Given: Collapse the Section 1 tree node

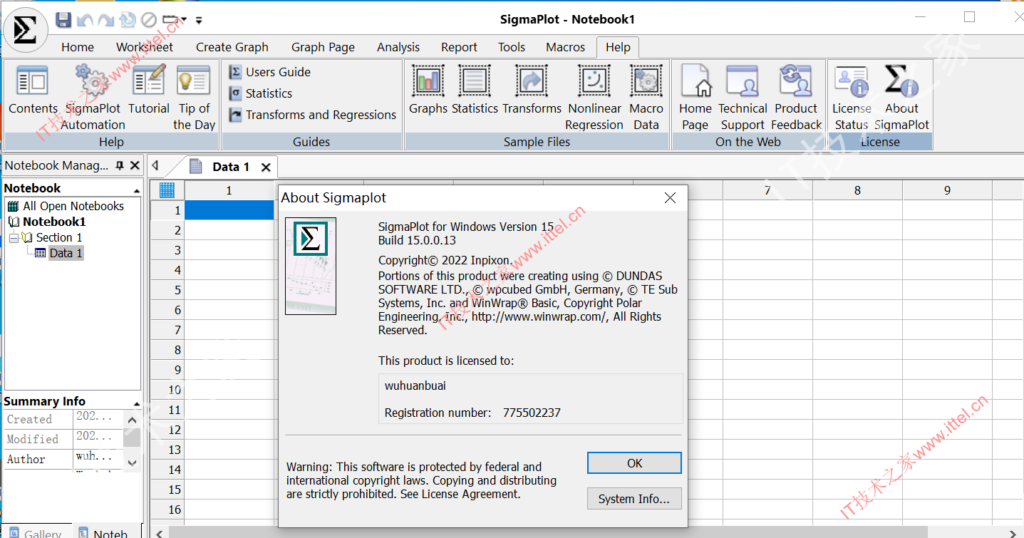Looking at the screenshot, I should coord(14,238).
